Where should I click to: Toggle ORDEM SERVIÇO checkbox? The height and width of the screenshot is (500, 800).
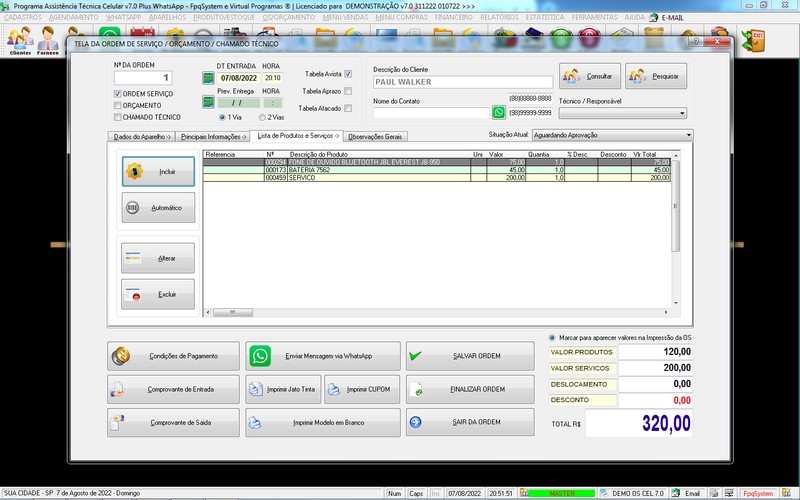pyautogui.click(x=118, y=94)
